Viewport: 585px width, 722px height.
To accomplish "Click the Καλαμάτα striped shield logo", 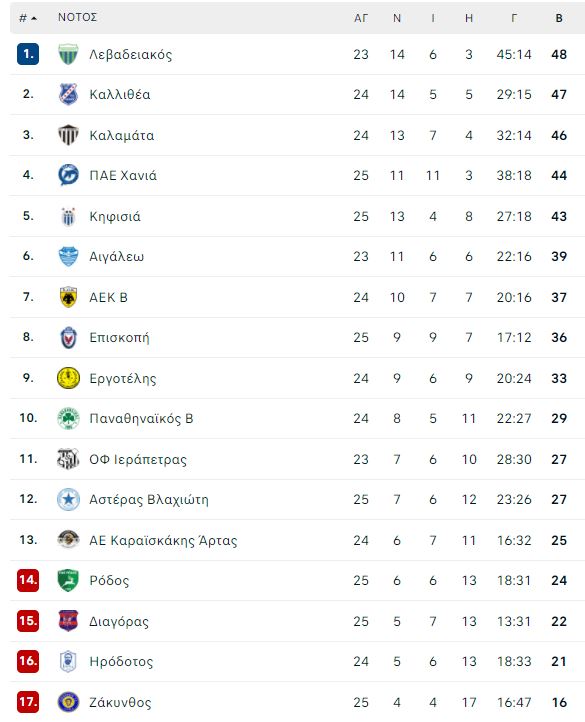I will (x=68, y=135).
